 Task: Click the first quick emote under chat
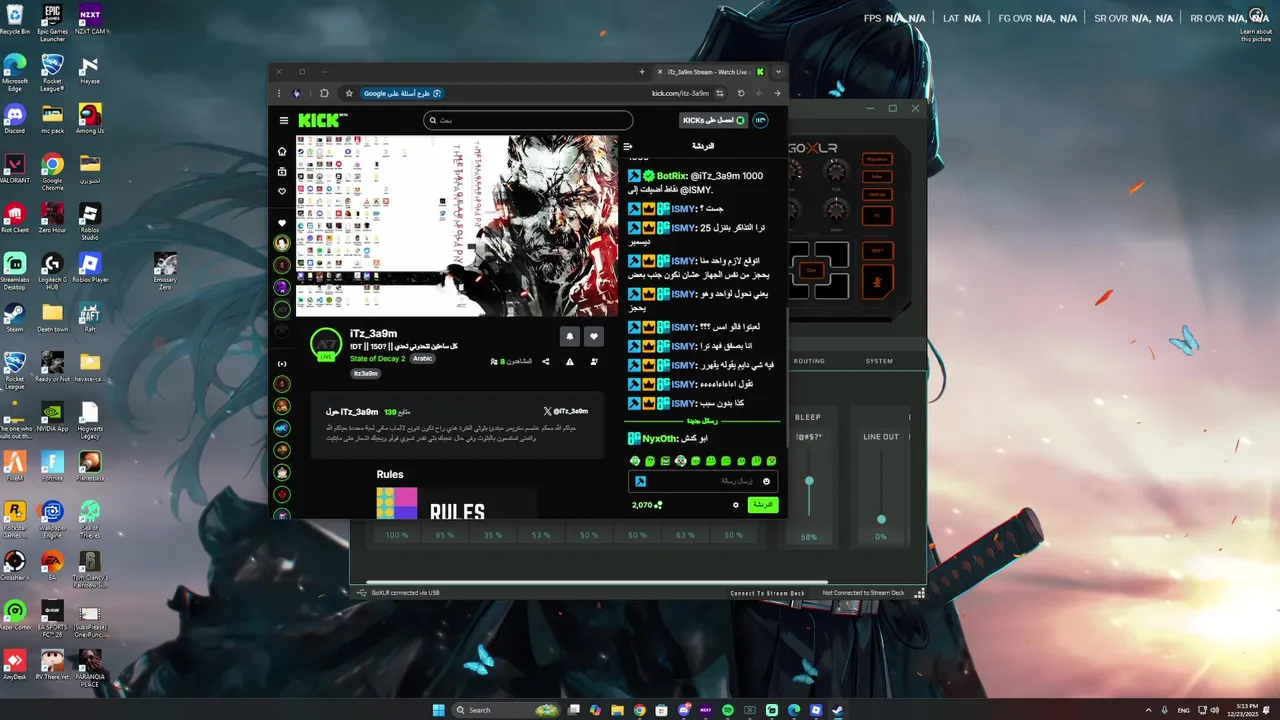pos(635,461)
